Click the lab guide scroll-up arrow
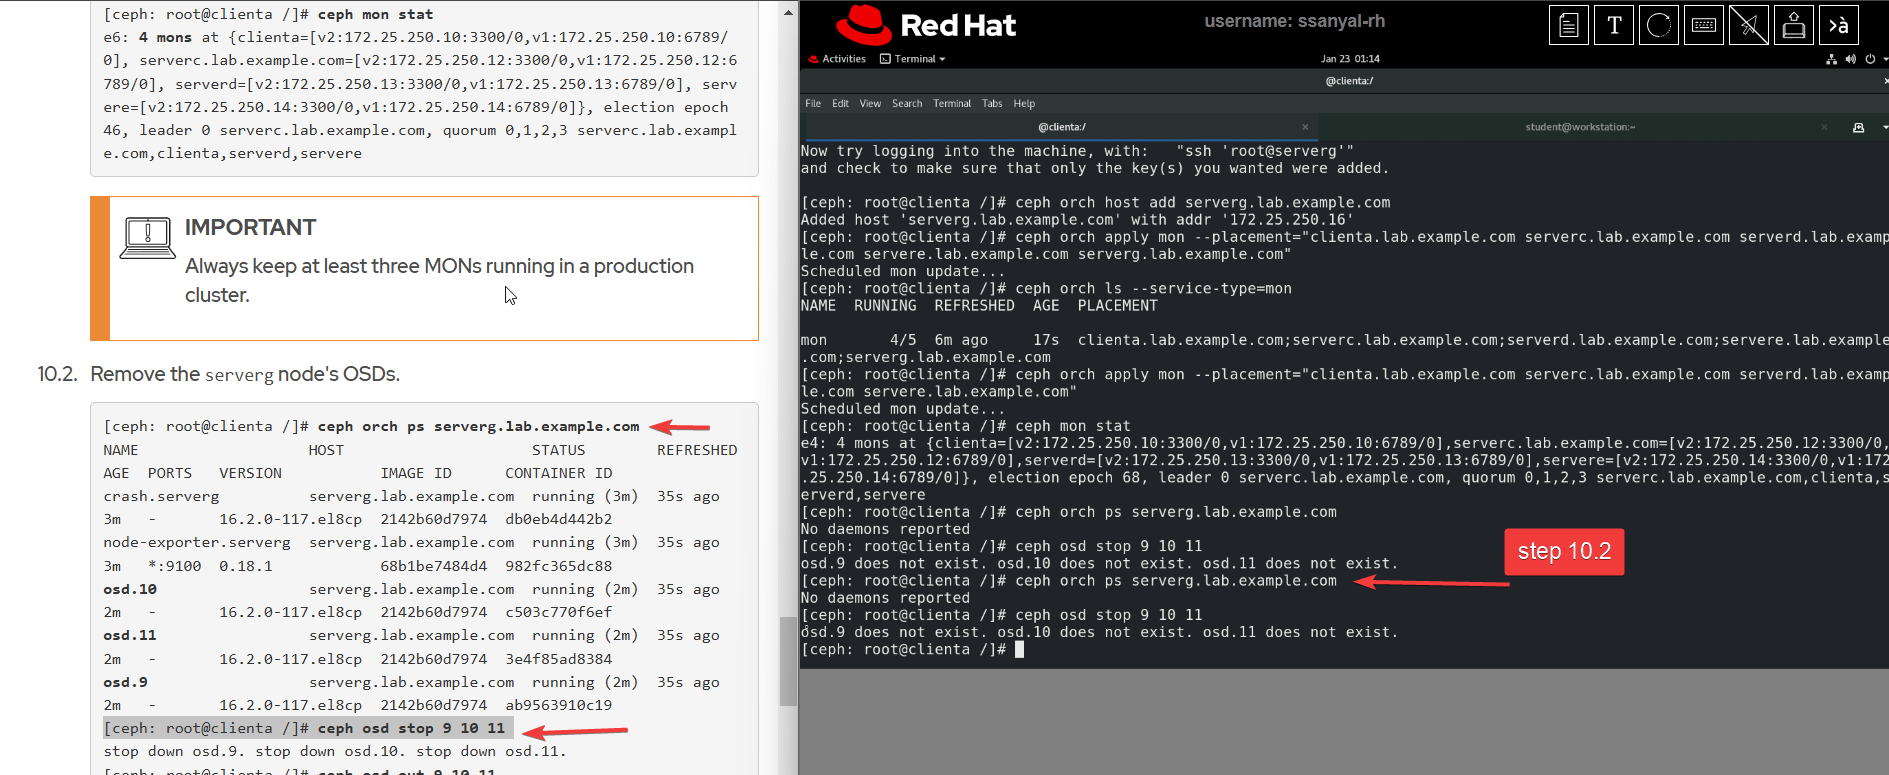The width and height of the screenshot is (1889, 775). pyautogui.click(x=789, y=13)
